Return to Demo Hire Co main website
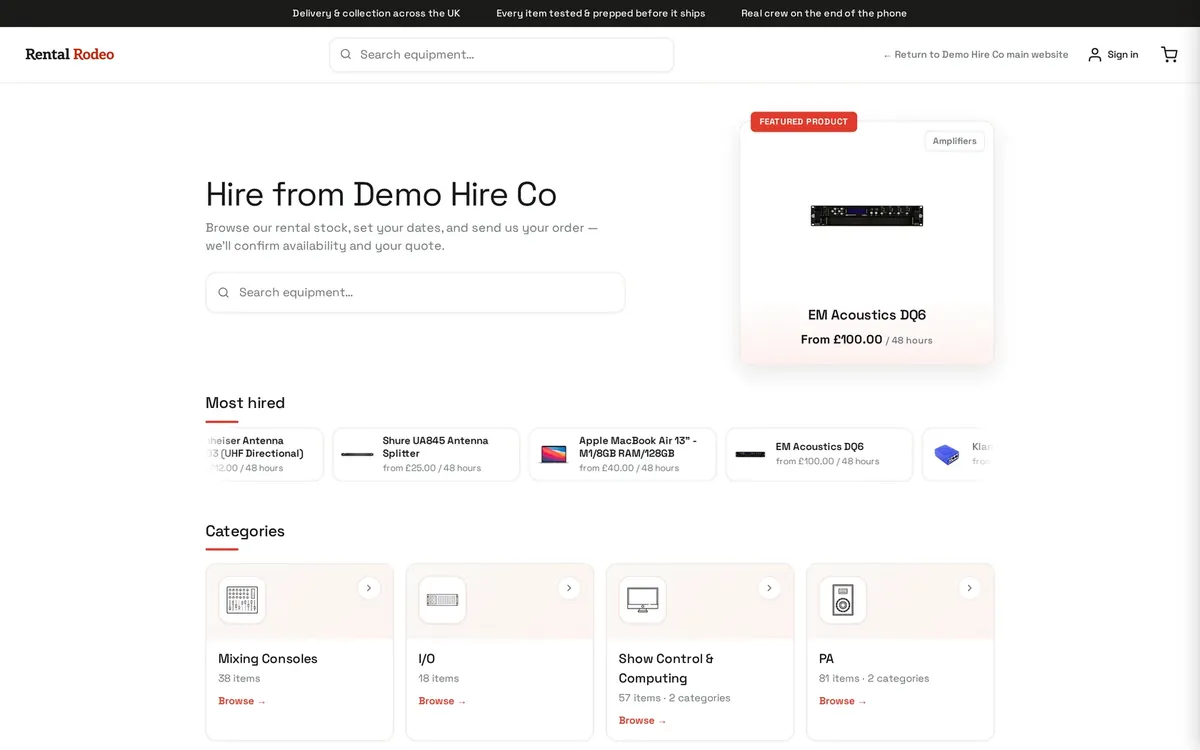 coord(975,55)
